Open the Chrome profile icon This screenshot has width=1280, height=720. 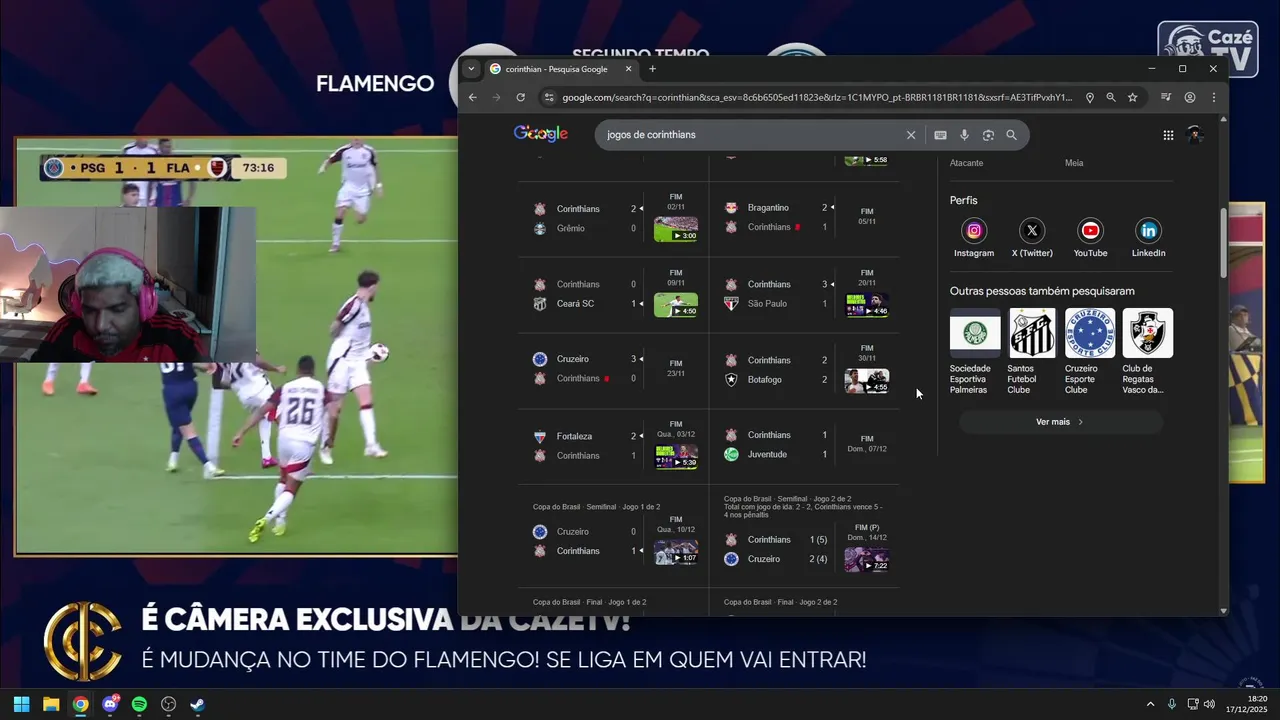click(1190, 97)
